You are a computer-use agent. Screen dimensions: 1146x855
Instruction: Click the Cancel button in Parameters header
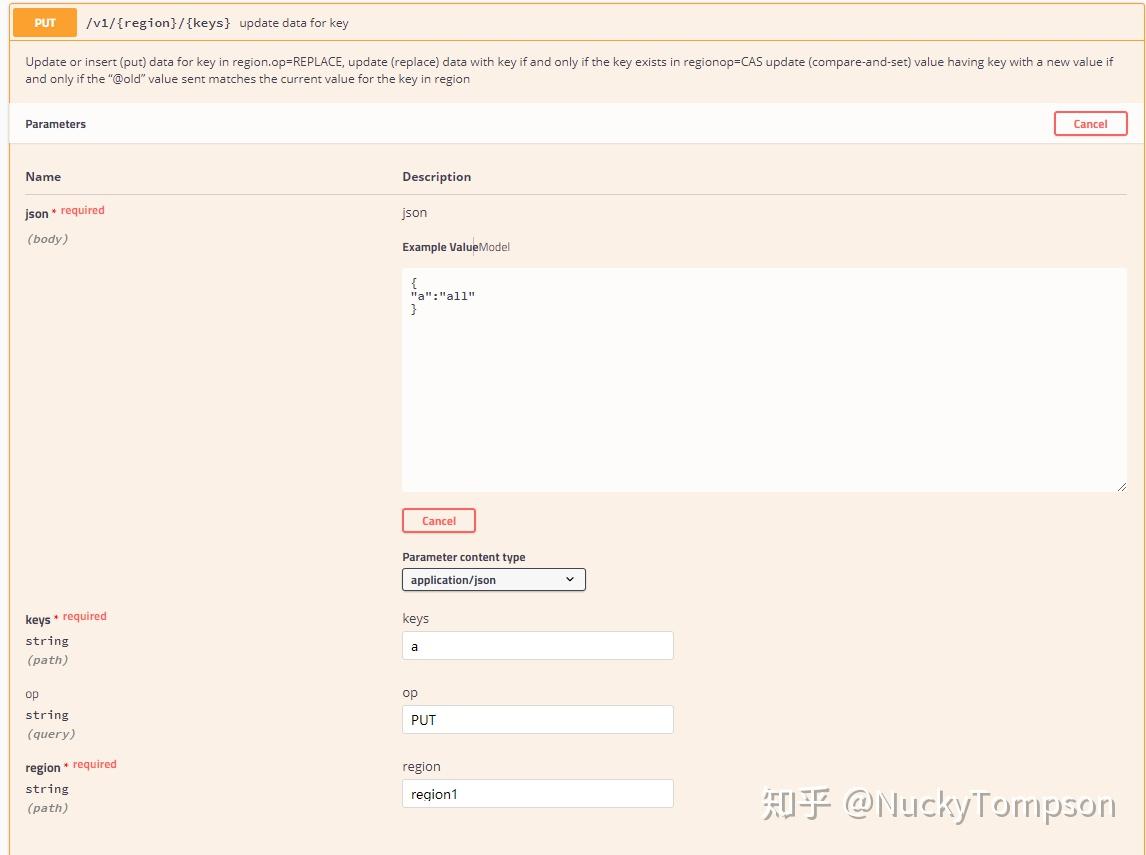pyautogui.click(x=1090, y=123)
